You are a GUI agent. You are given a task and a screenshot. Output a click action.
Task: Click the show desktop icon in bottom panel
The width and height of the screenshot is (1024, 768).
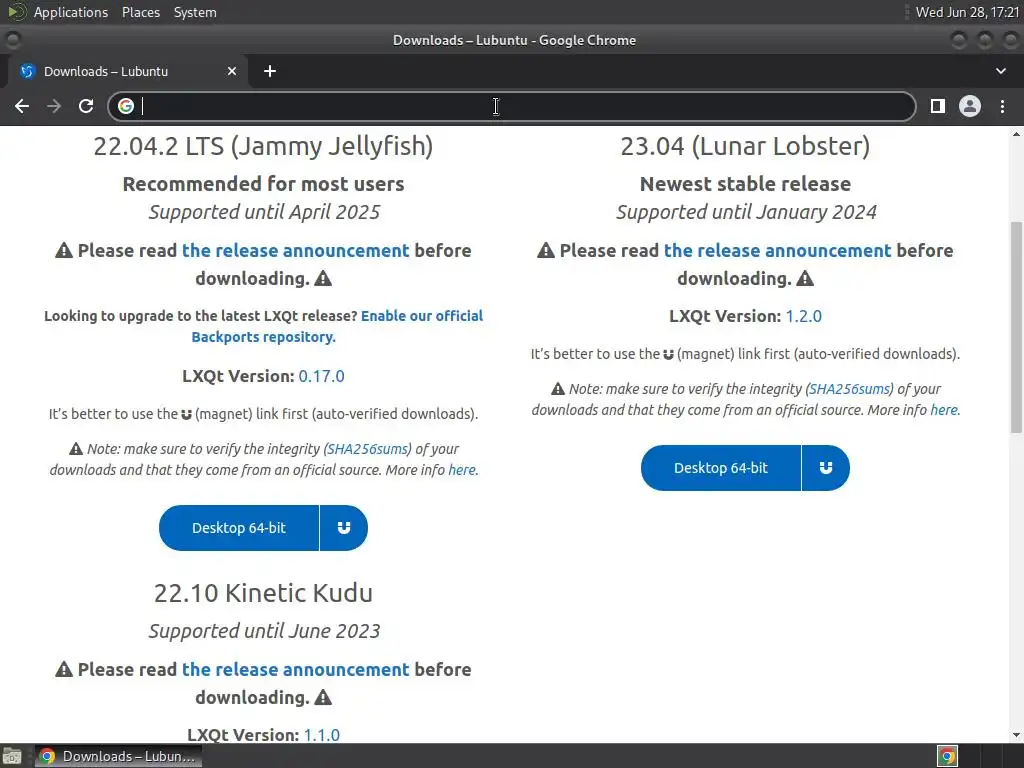(12, 757)
